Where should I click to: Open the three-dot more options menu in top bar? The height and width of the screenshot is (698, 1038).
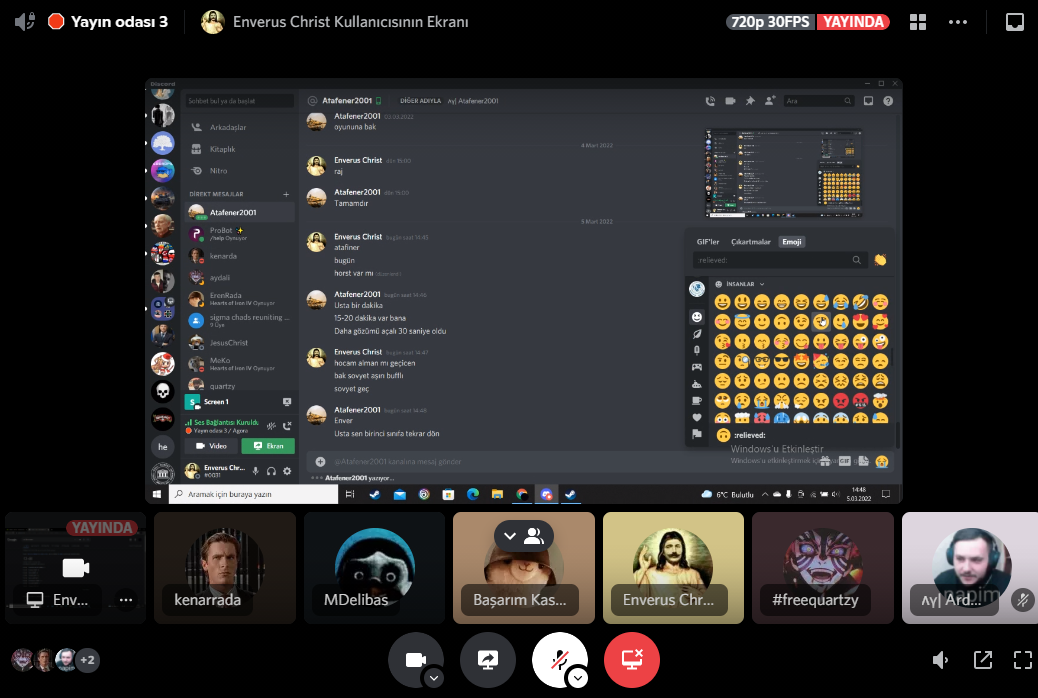point(957,22)
